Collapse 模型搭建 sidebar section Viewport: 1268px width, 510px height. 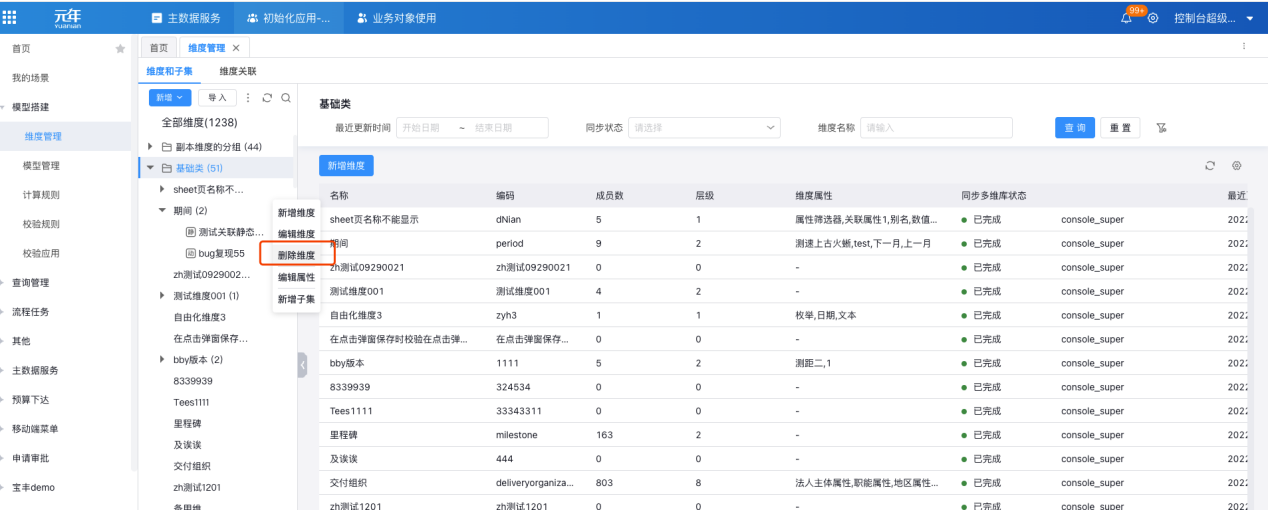[4, 107]
